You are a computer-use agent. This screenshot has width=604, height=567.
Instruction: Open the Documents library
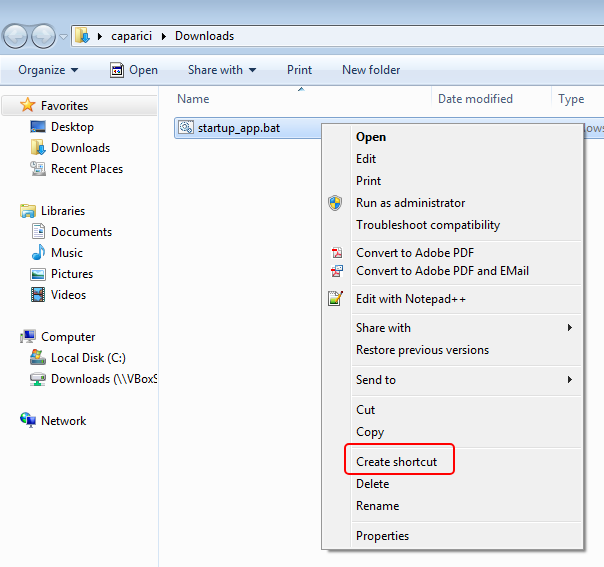81,232
